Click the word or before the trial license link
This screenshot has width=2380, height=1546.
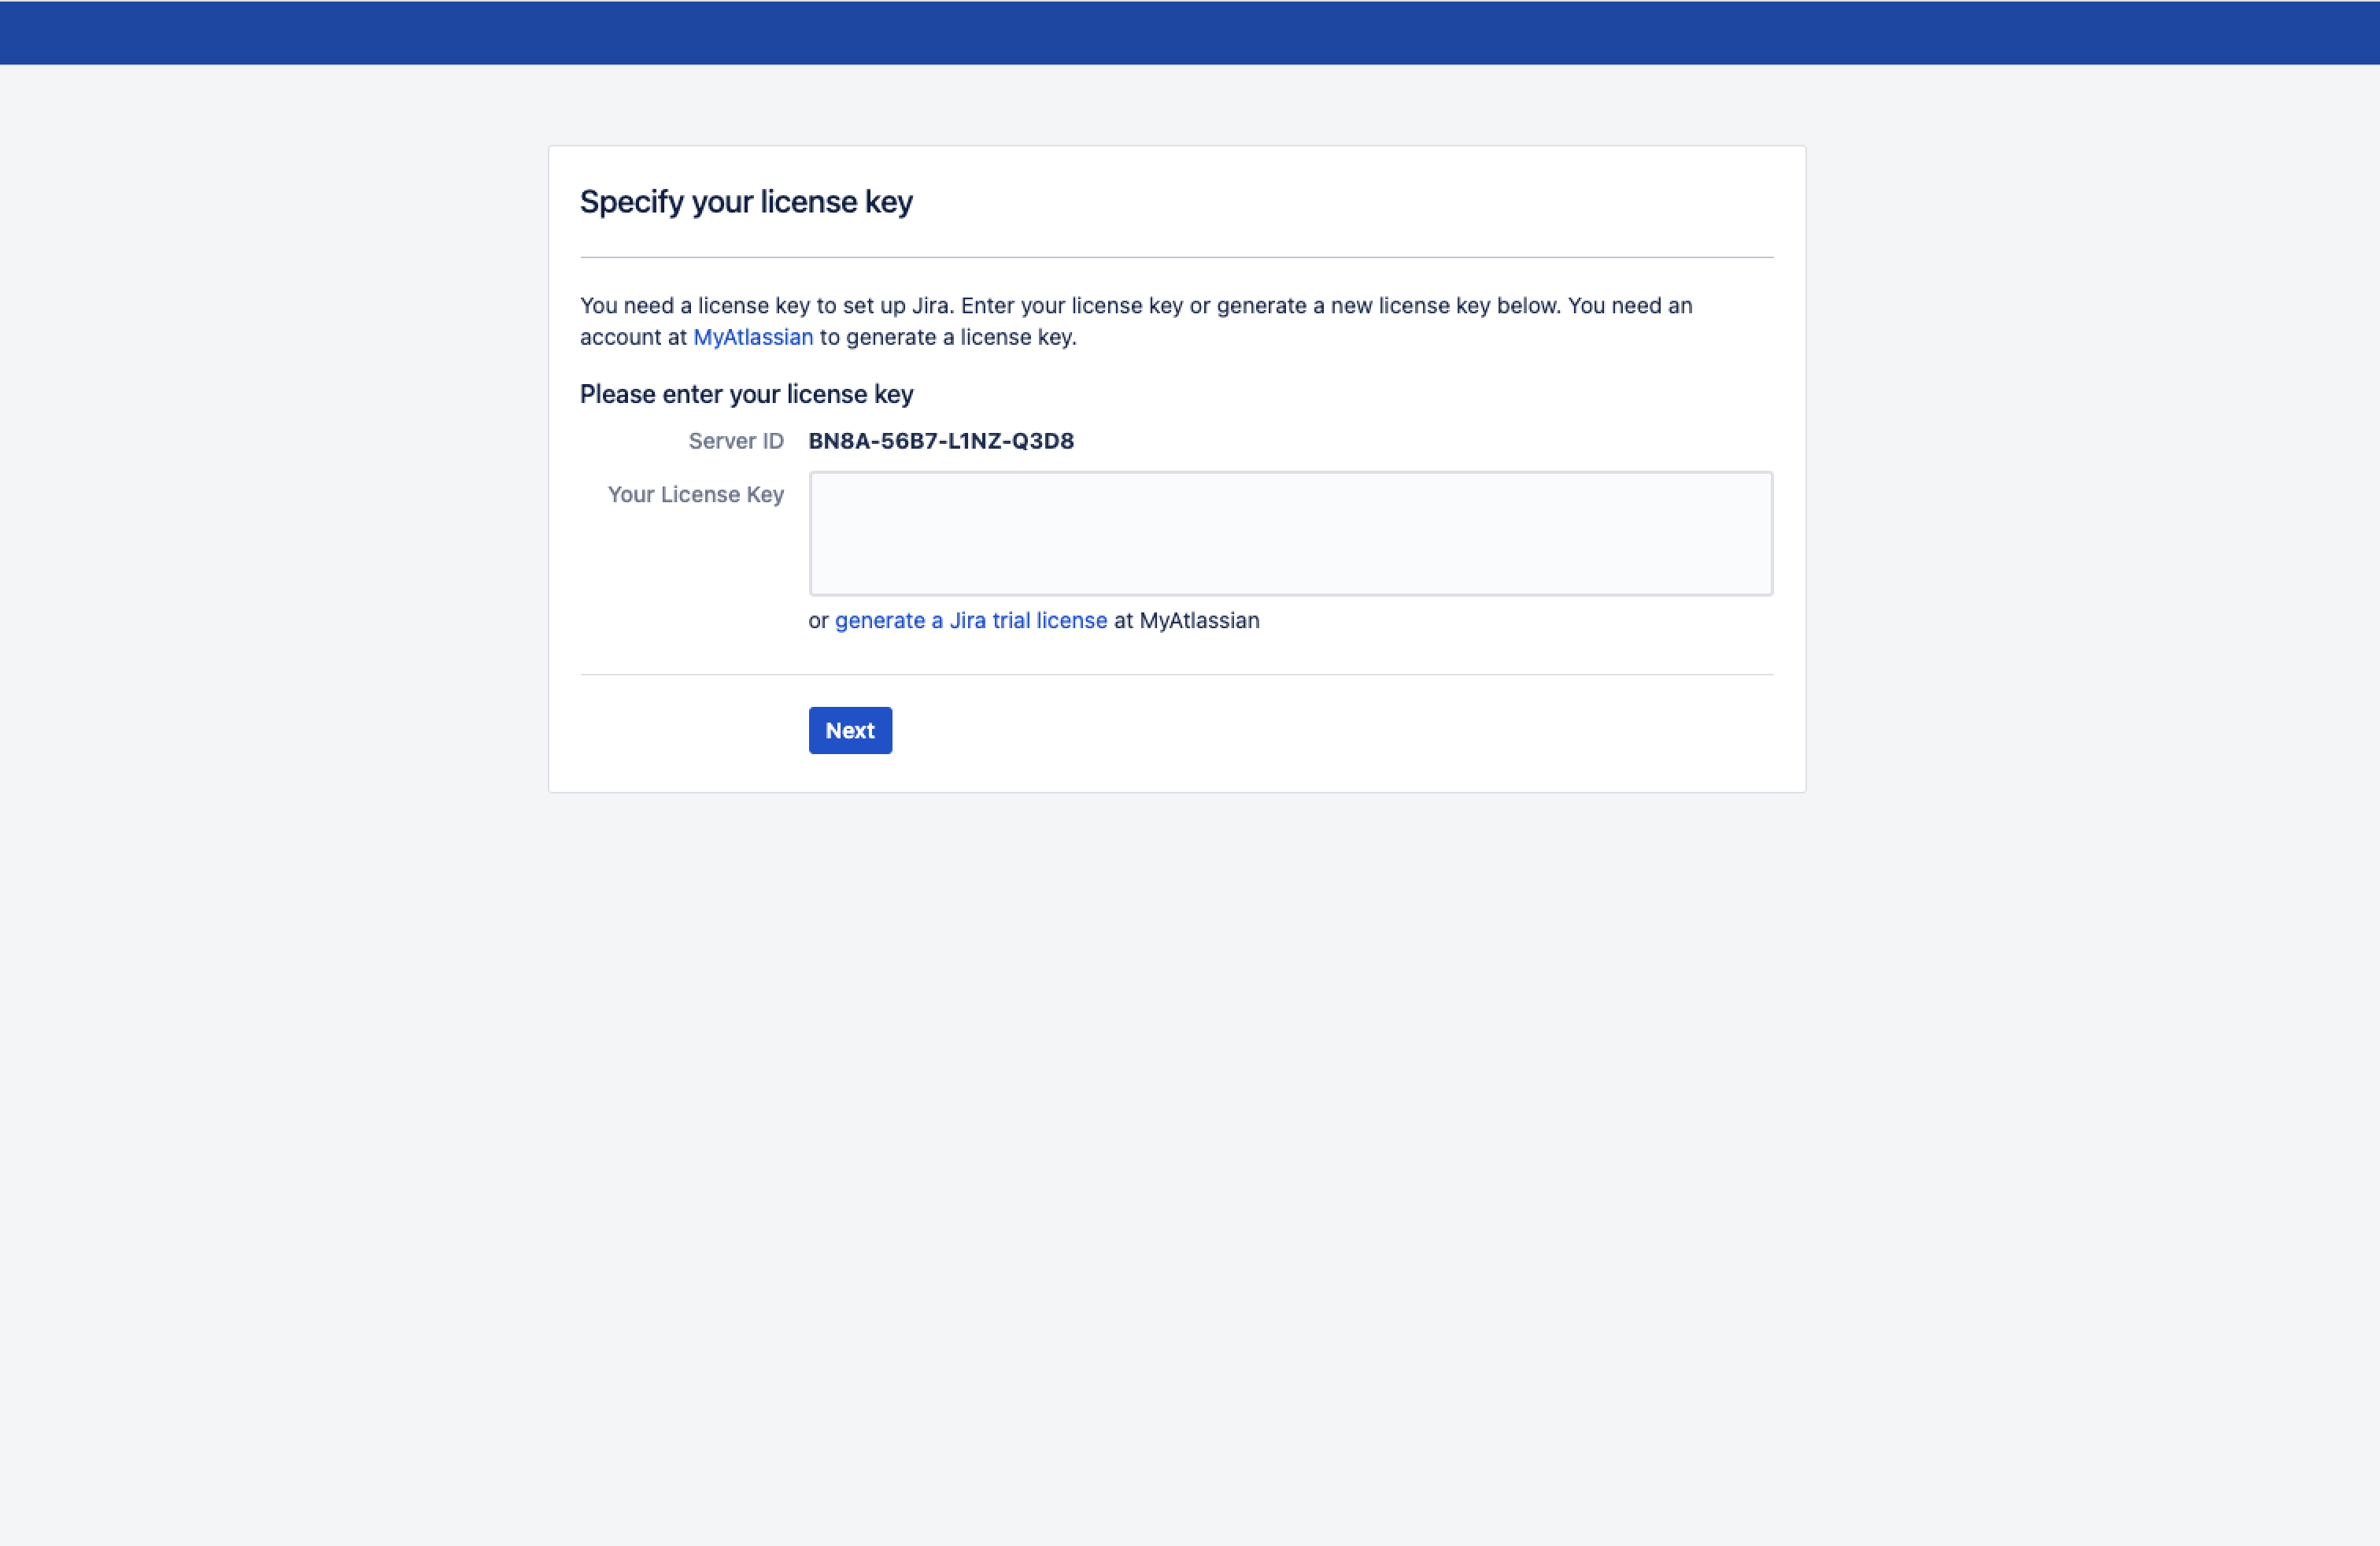pyautogui.click(x=818, y=620)
